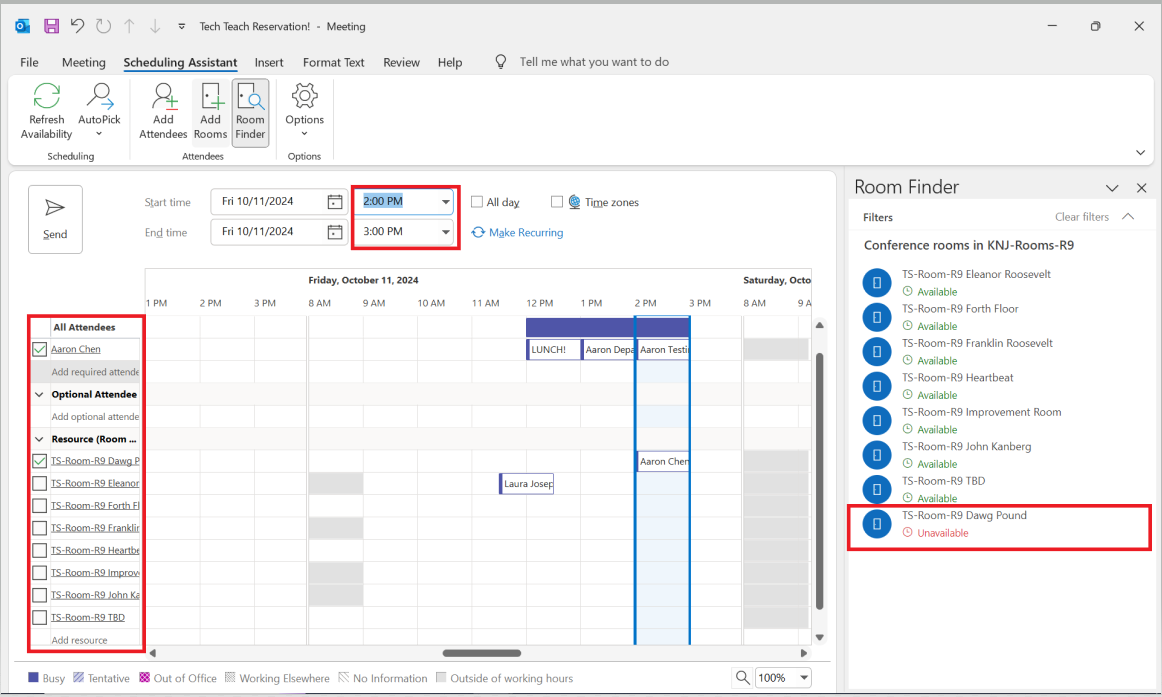Enable the All day checkbox

coord(477,202)
